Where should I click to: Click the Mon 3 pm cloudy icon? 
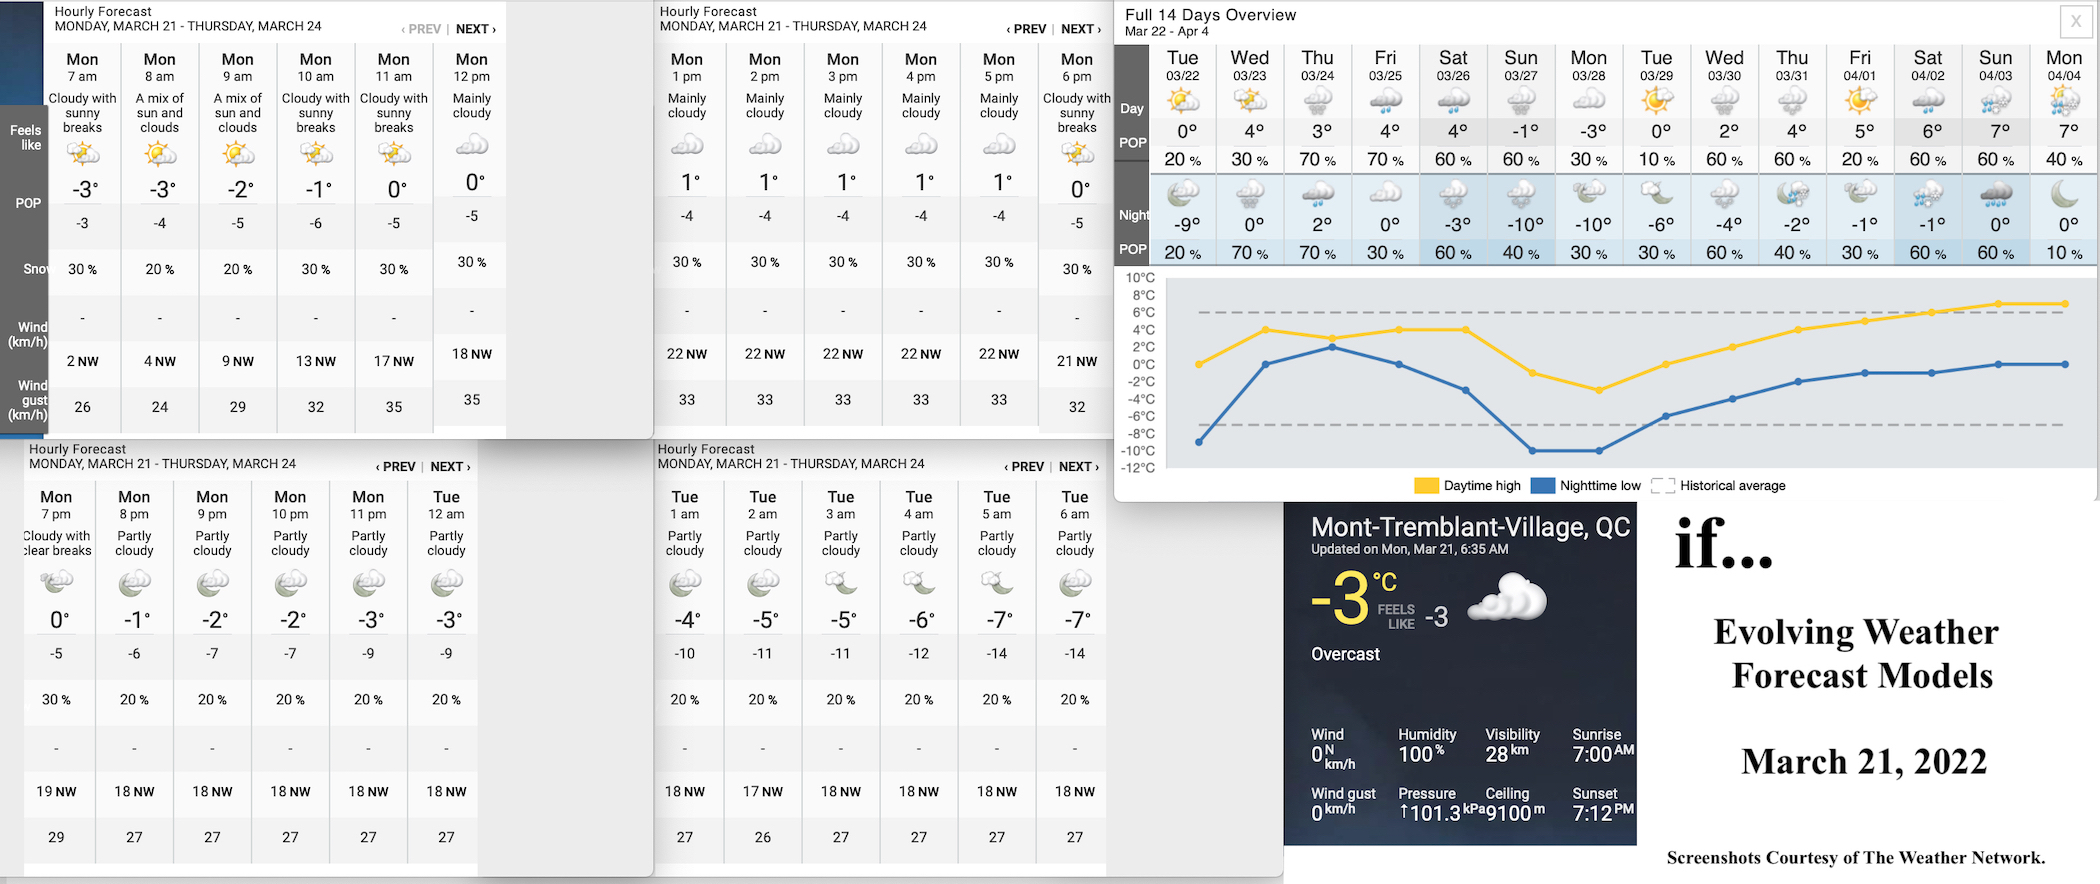click(x=843, y=146)
